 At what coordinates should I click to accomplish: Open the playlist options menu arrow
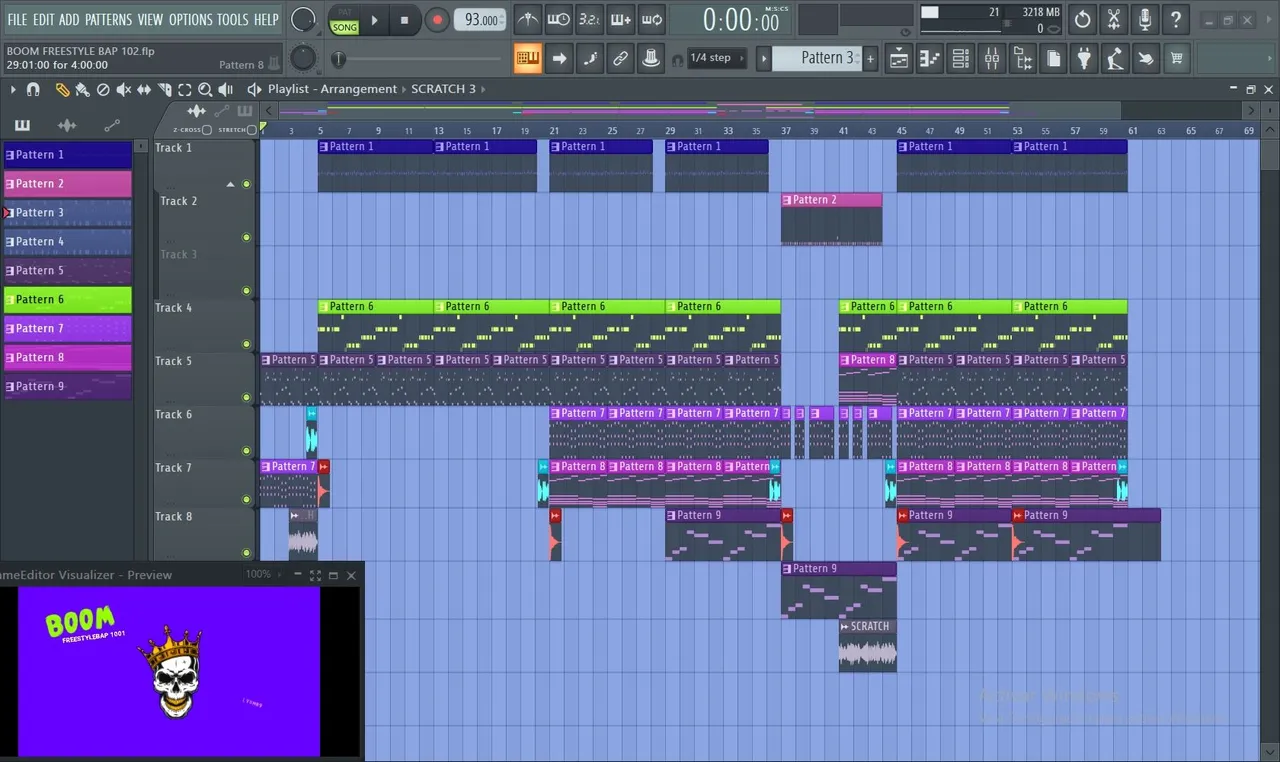[13, 89]
